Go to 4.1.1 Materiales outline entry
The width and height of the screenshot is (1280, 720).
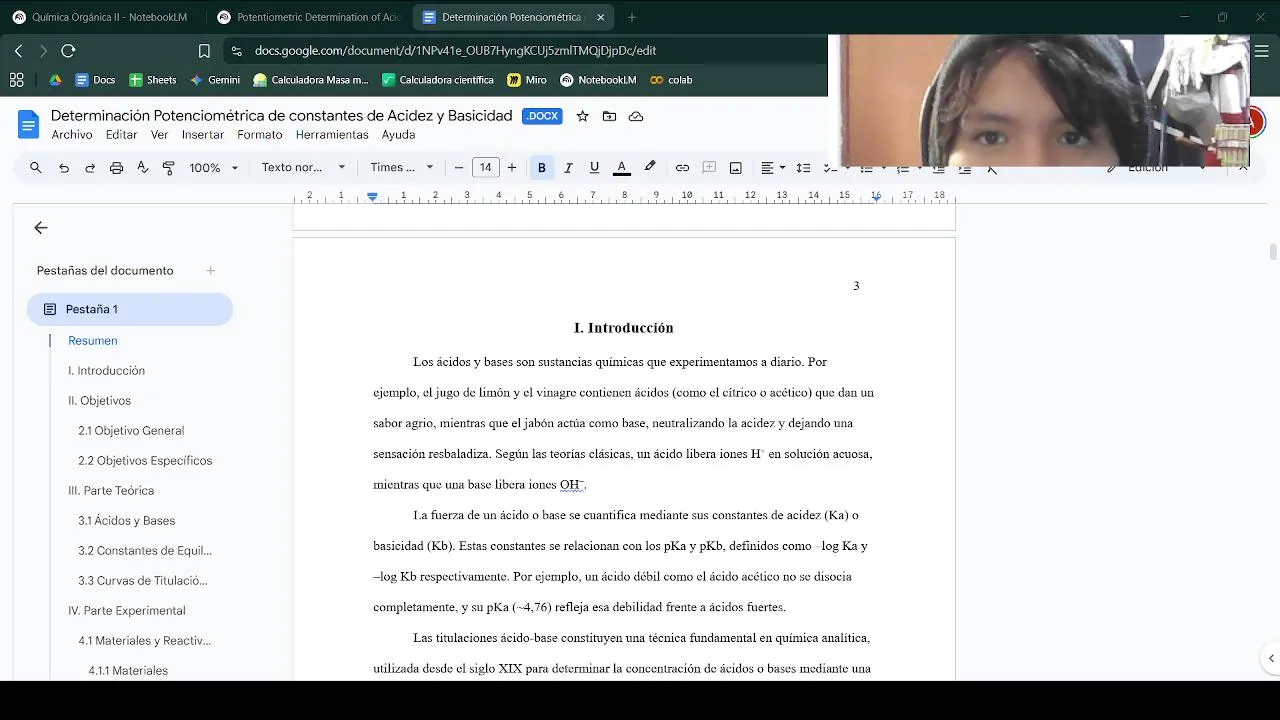[128, 671]
